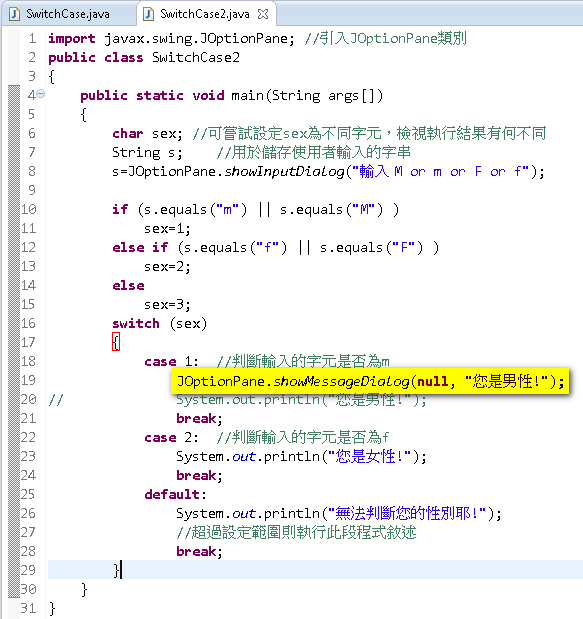The width and height of the screenshot is (583, 619).
Task: Click the break statement on line 28
Action: (199, 551)
